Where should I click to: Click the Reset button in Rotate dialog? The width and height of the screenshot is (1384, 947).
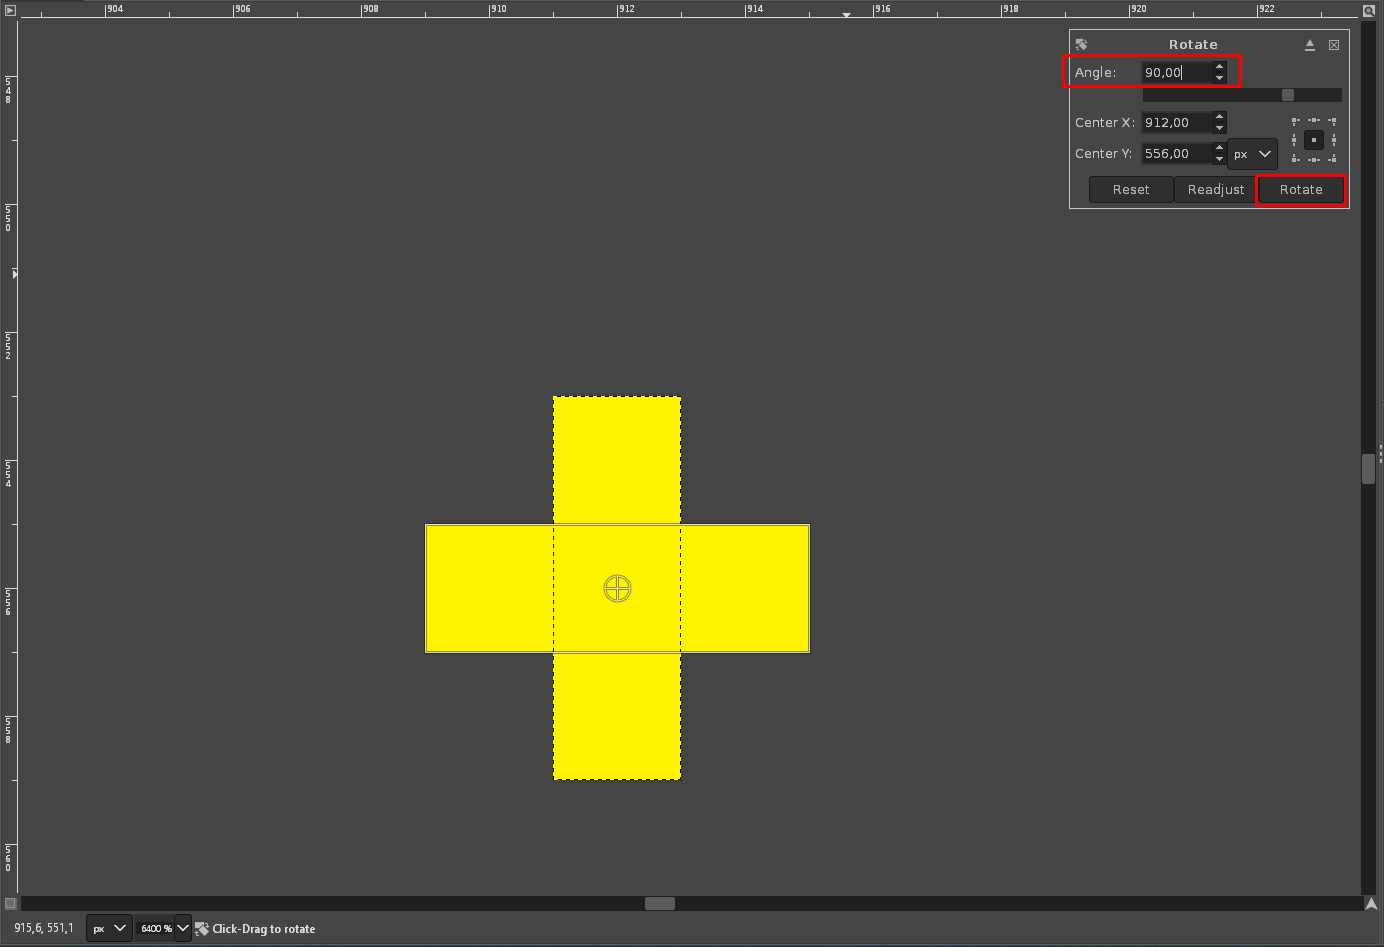tap(1131, 189)
